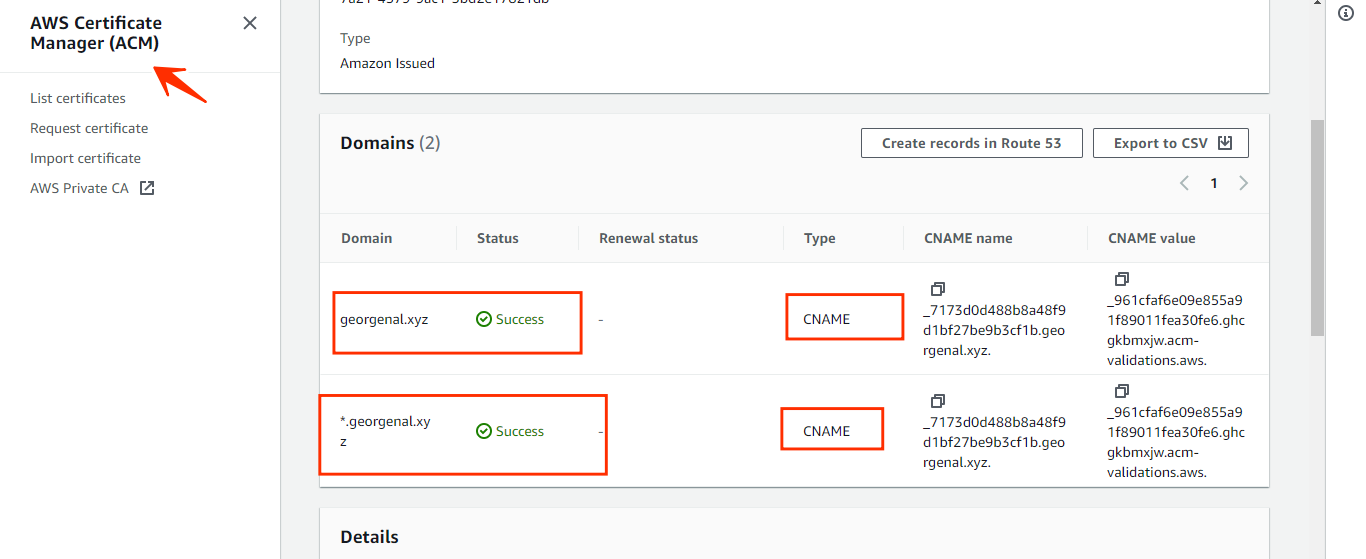The image size is (1366, 559).
Task: Click the AWS Certificate Manager (ACM) title
Action: point(96,33)
